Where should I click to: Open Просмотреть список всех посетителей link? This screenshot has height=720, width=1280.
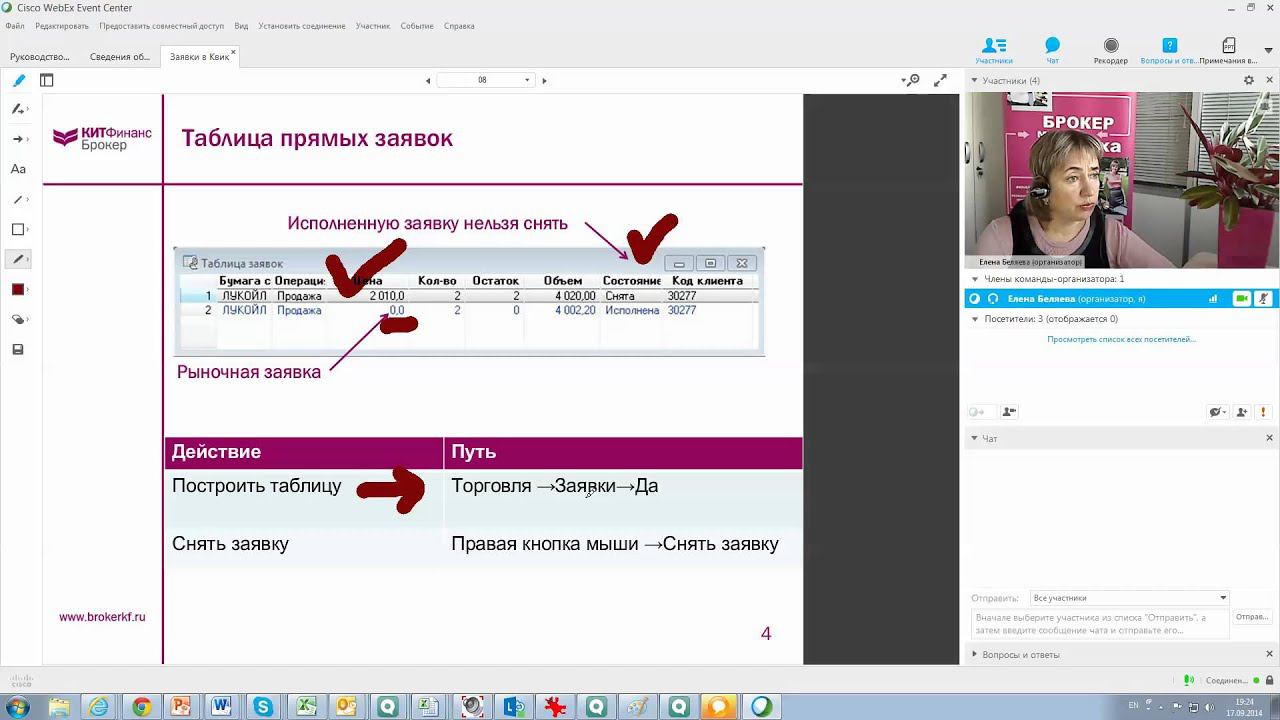(x=1121, y=339)
